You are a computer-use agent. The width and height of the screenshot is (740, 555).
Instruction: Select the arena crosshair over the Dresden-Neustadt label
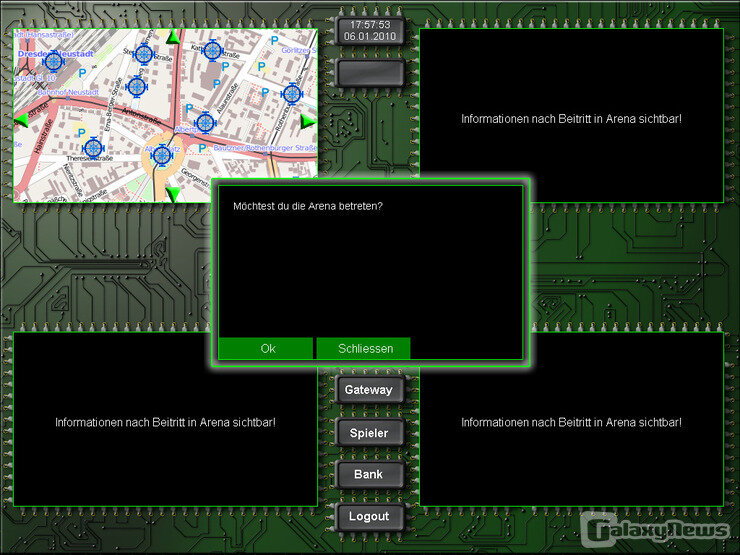coord(53,61)
